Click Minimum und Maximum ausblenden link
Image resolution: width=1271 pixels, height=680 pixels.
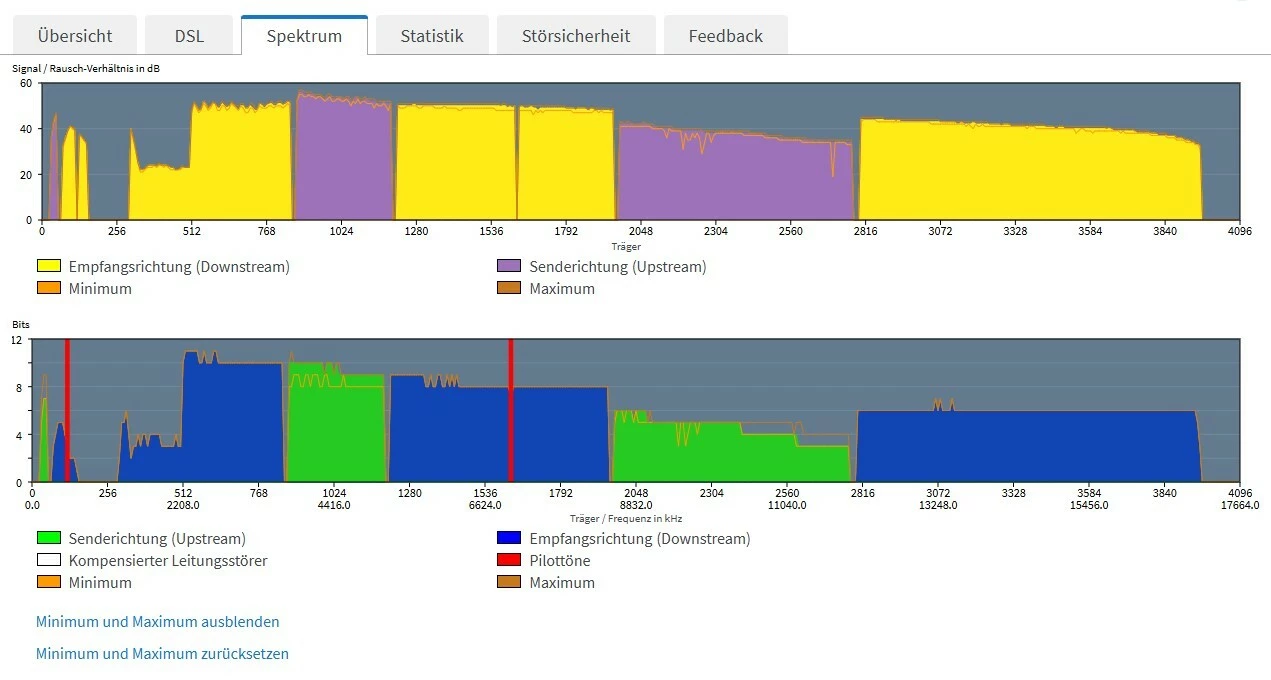coord(158,621)
